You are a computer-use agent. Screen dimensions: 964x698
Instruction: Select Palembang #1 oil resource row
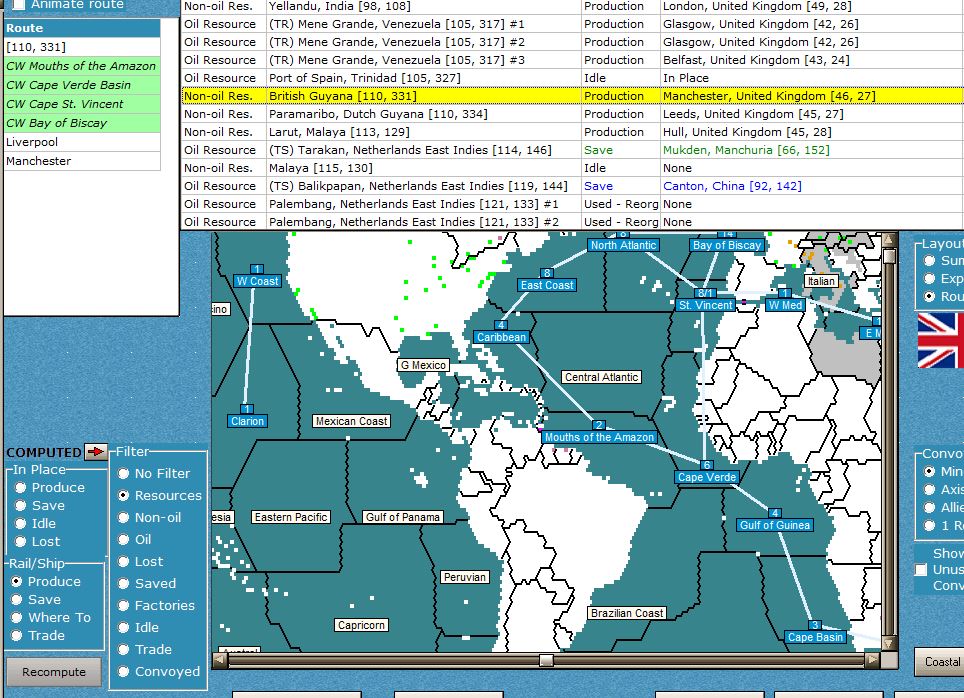point(572,204)
